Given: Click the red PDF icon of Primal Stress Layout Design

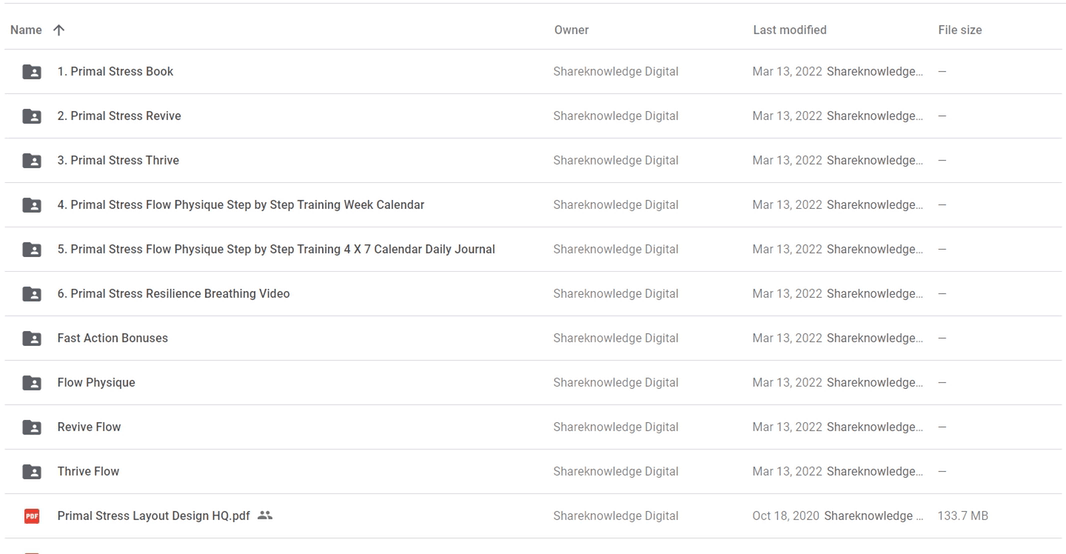Looking at the screenshot, I should point(32,517).
